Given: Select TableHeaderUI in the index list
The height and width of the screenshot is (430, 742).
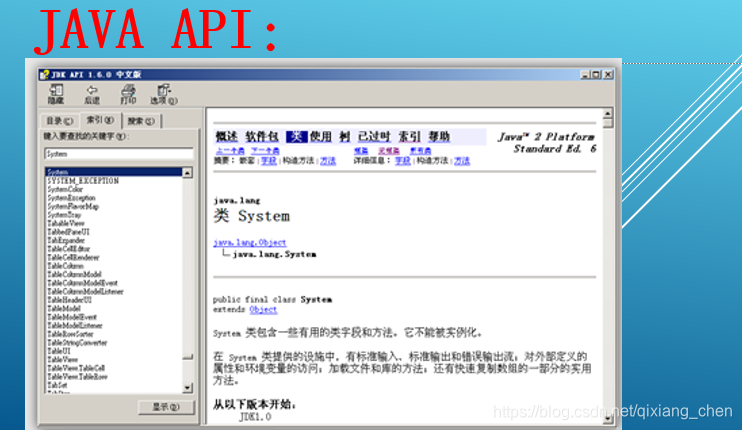Looking at the screenshot, I should [69, 300].
